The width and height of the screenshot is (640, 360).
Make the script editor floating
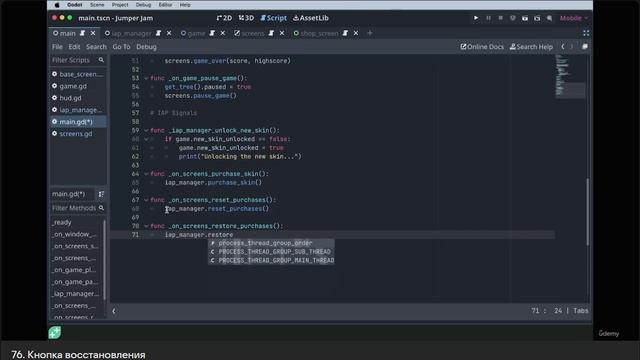(x=584, y=47)
